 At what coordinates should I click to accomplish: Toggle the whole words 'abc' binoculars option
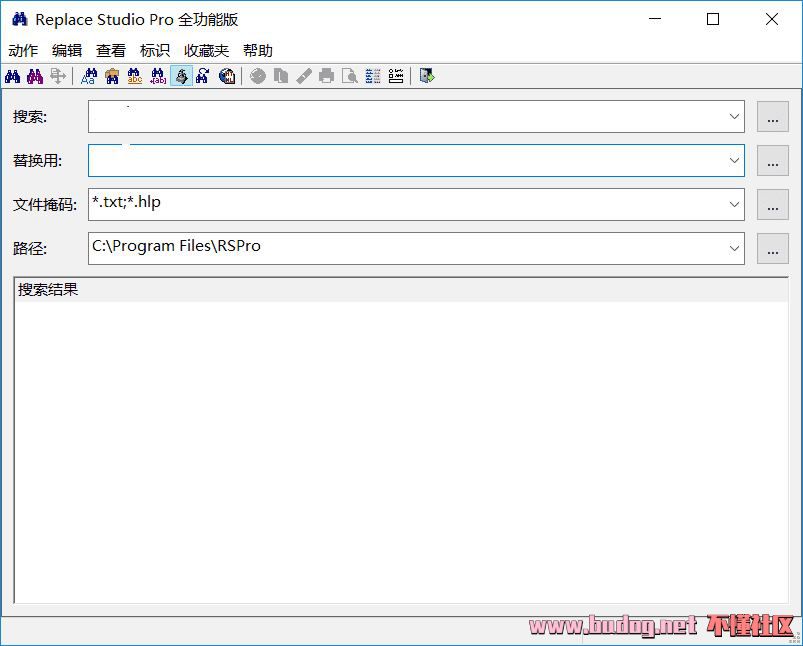pyautogui.click(x=135, y=76)
